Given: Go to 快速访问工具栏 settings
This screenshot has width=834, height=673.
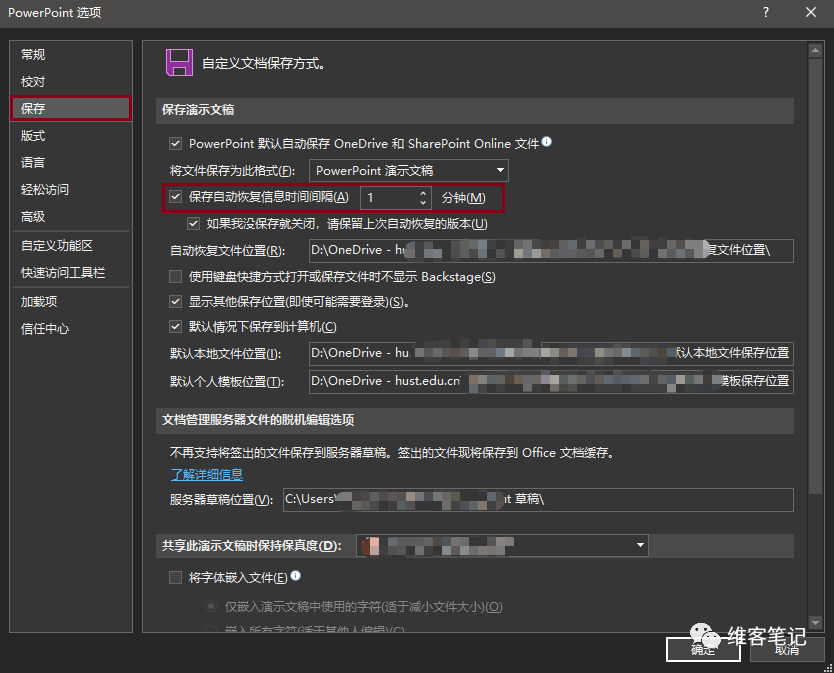Looking at the screenshot, I should coord(63,272).
